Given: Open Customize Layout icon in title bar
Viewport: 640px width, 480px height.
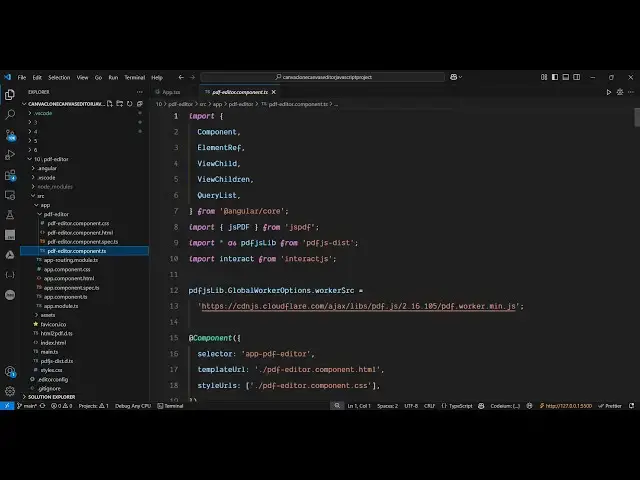Looking at the screenshot, I should coord(544,77).
